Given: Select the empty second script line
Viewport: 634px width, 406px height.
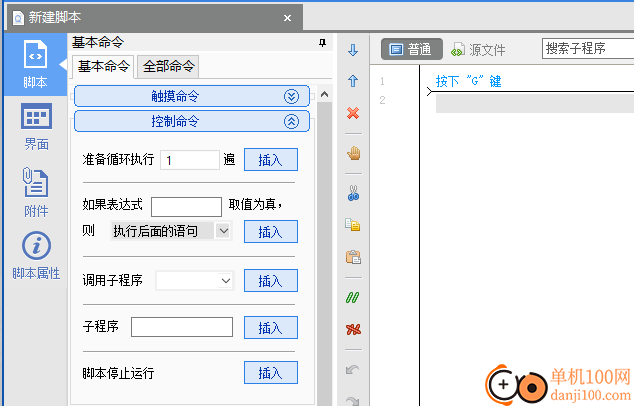Looking at the screenshot, I should (535, 104).
